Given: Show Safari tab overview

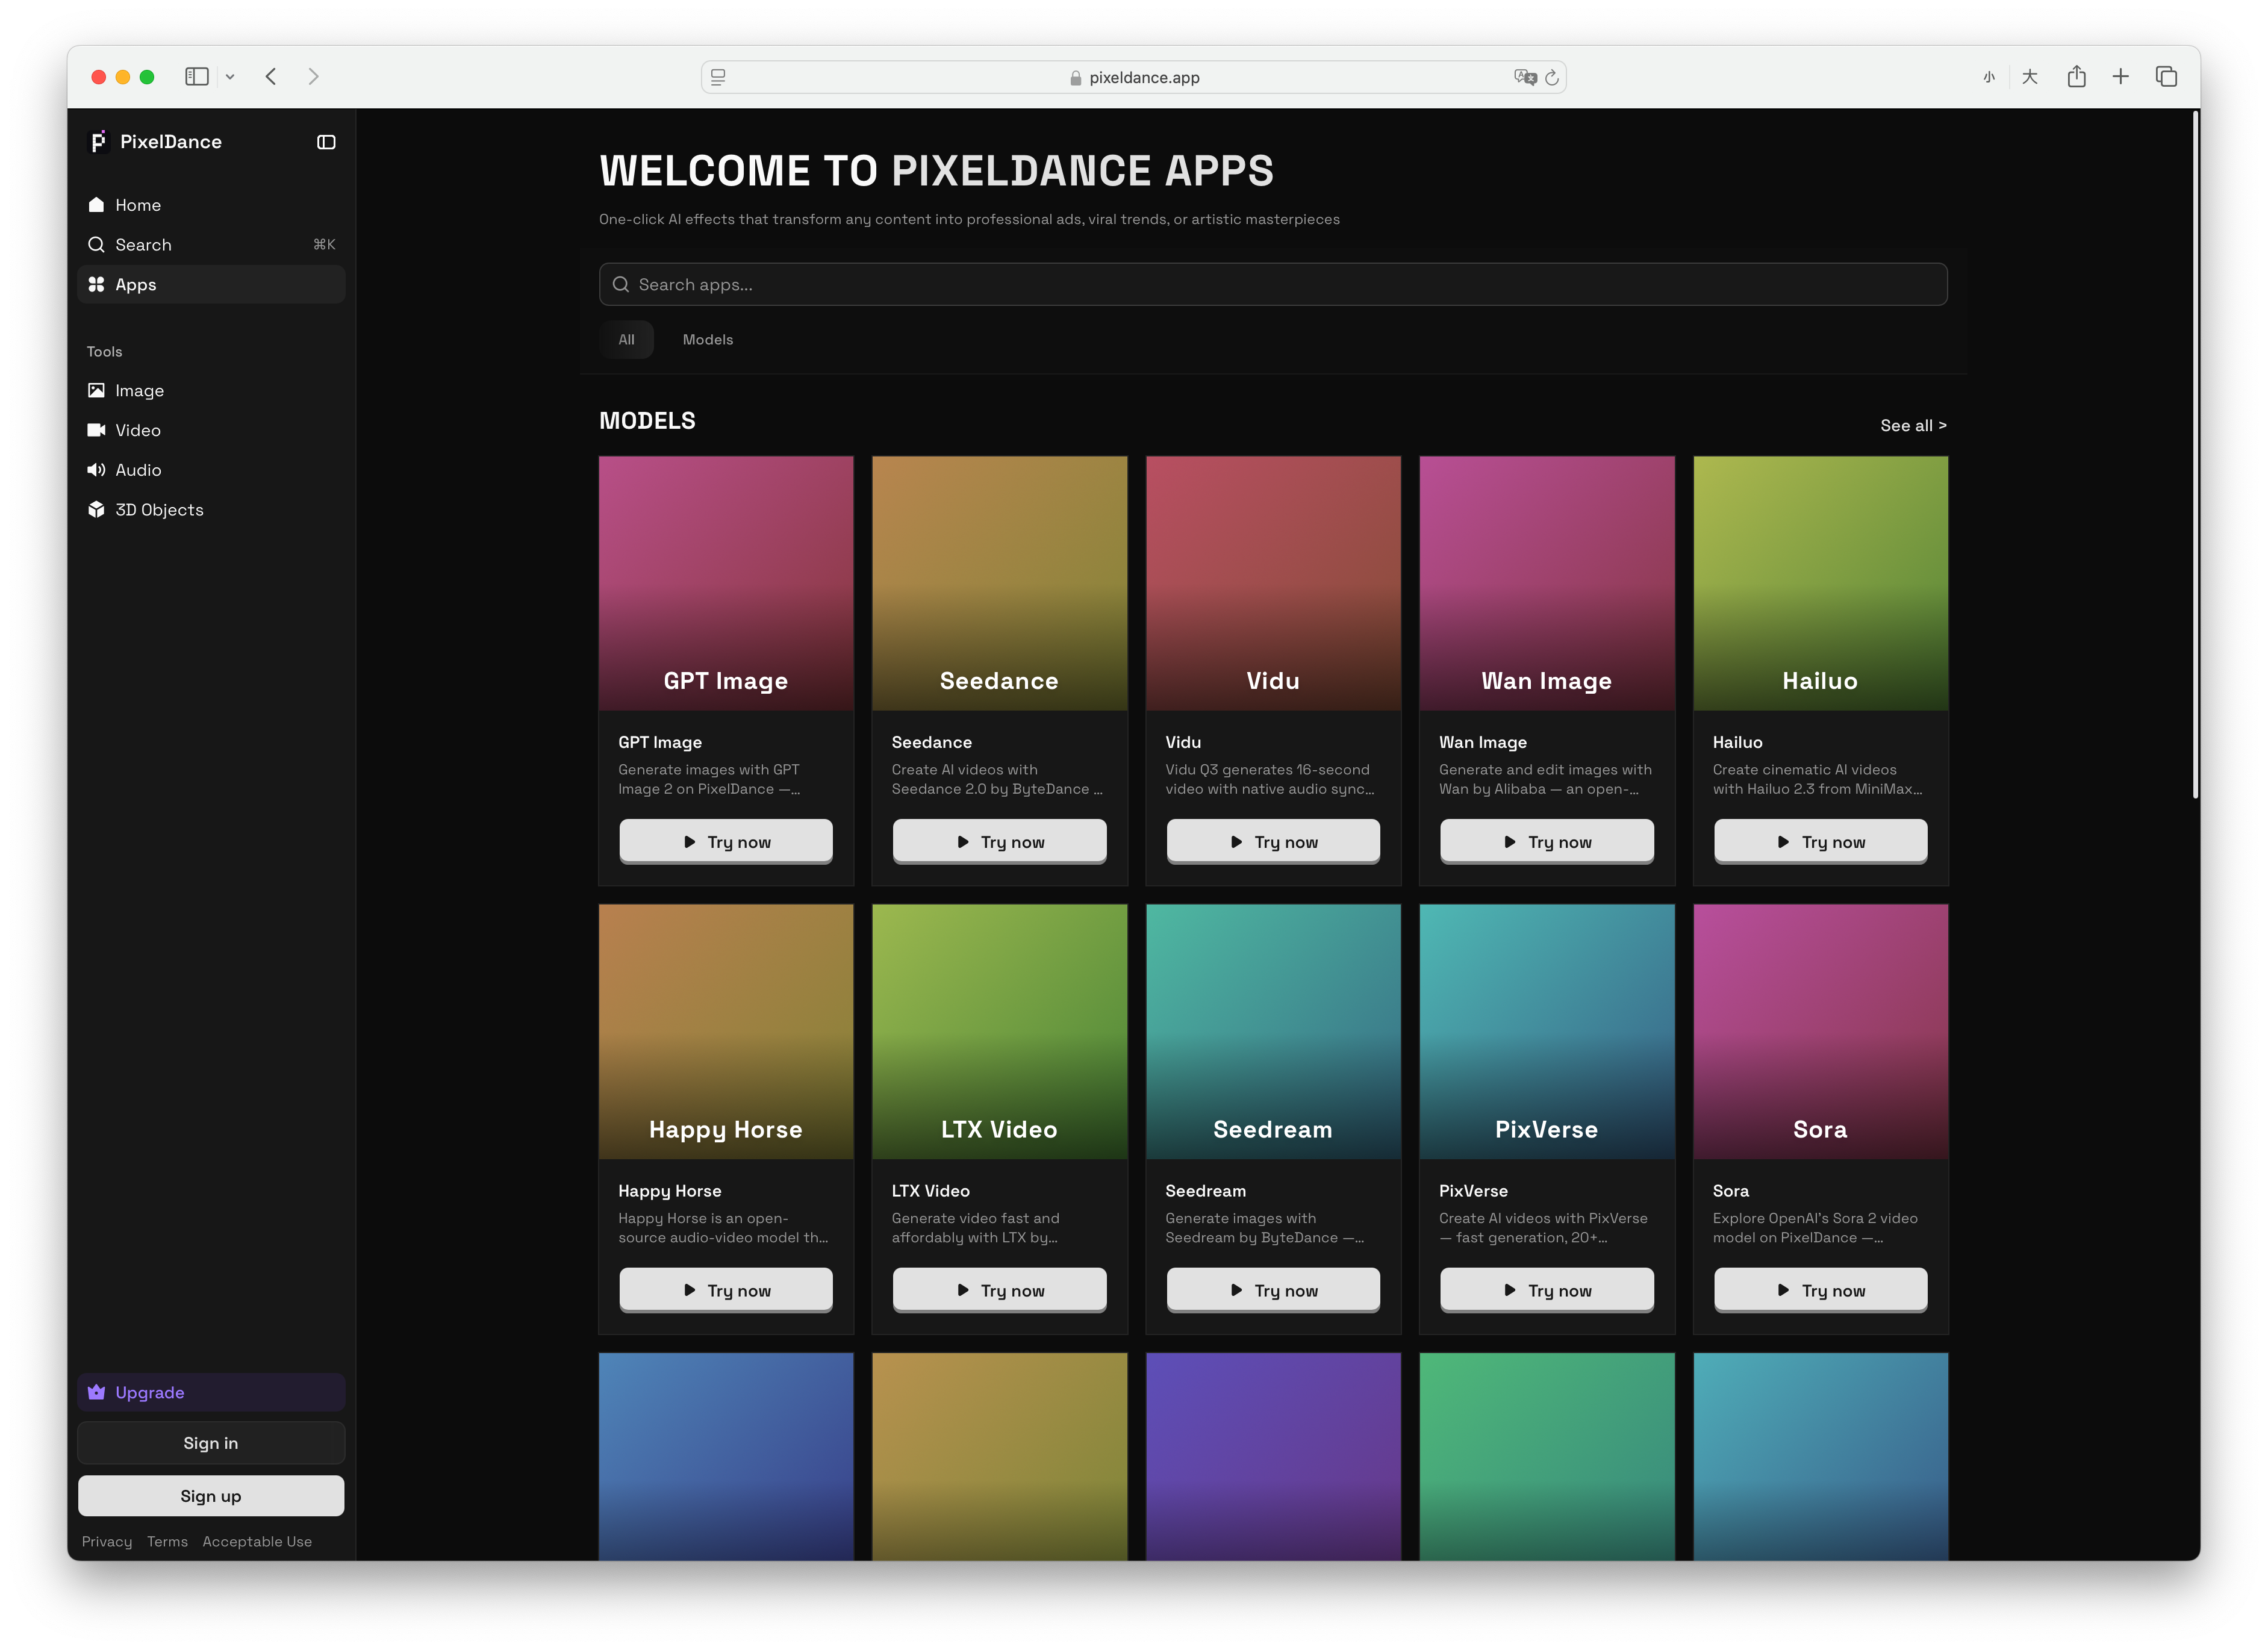Looking at the screenshot, I should (x=2166, y=77).
